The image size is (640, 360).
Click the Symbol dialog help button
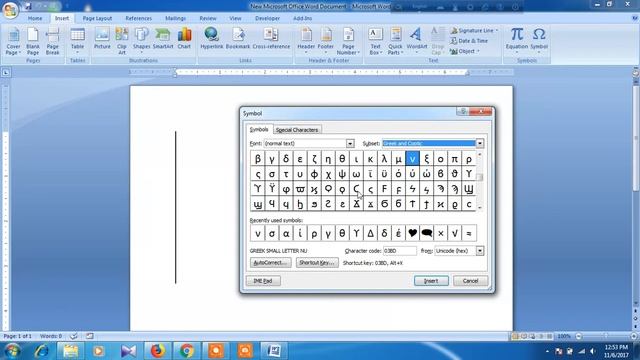coord(462,111)
